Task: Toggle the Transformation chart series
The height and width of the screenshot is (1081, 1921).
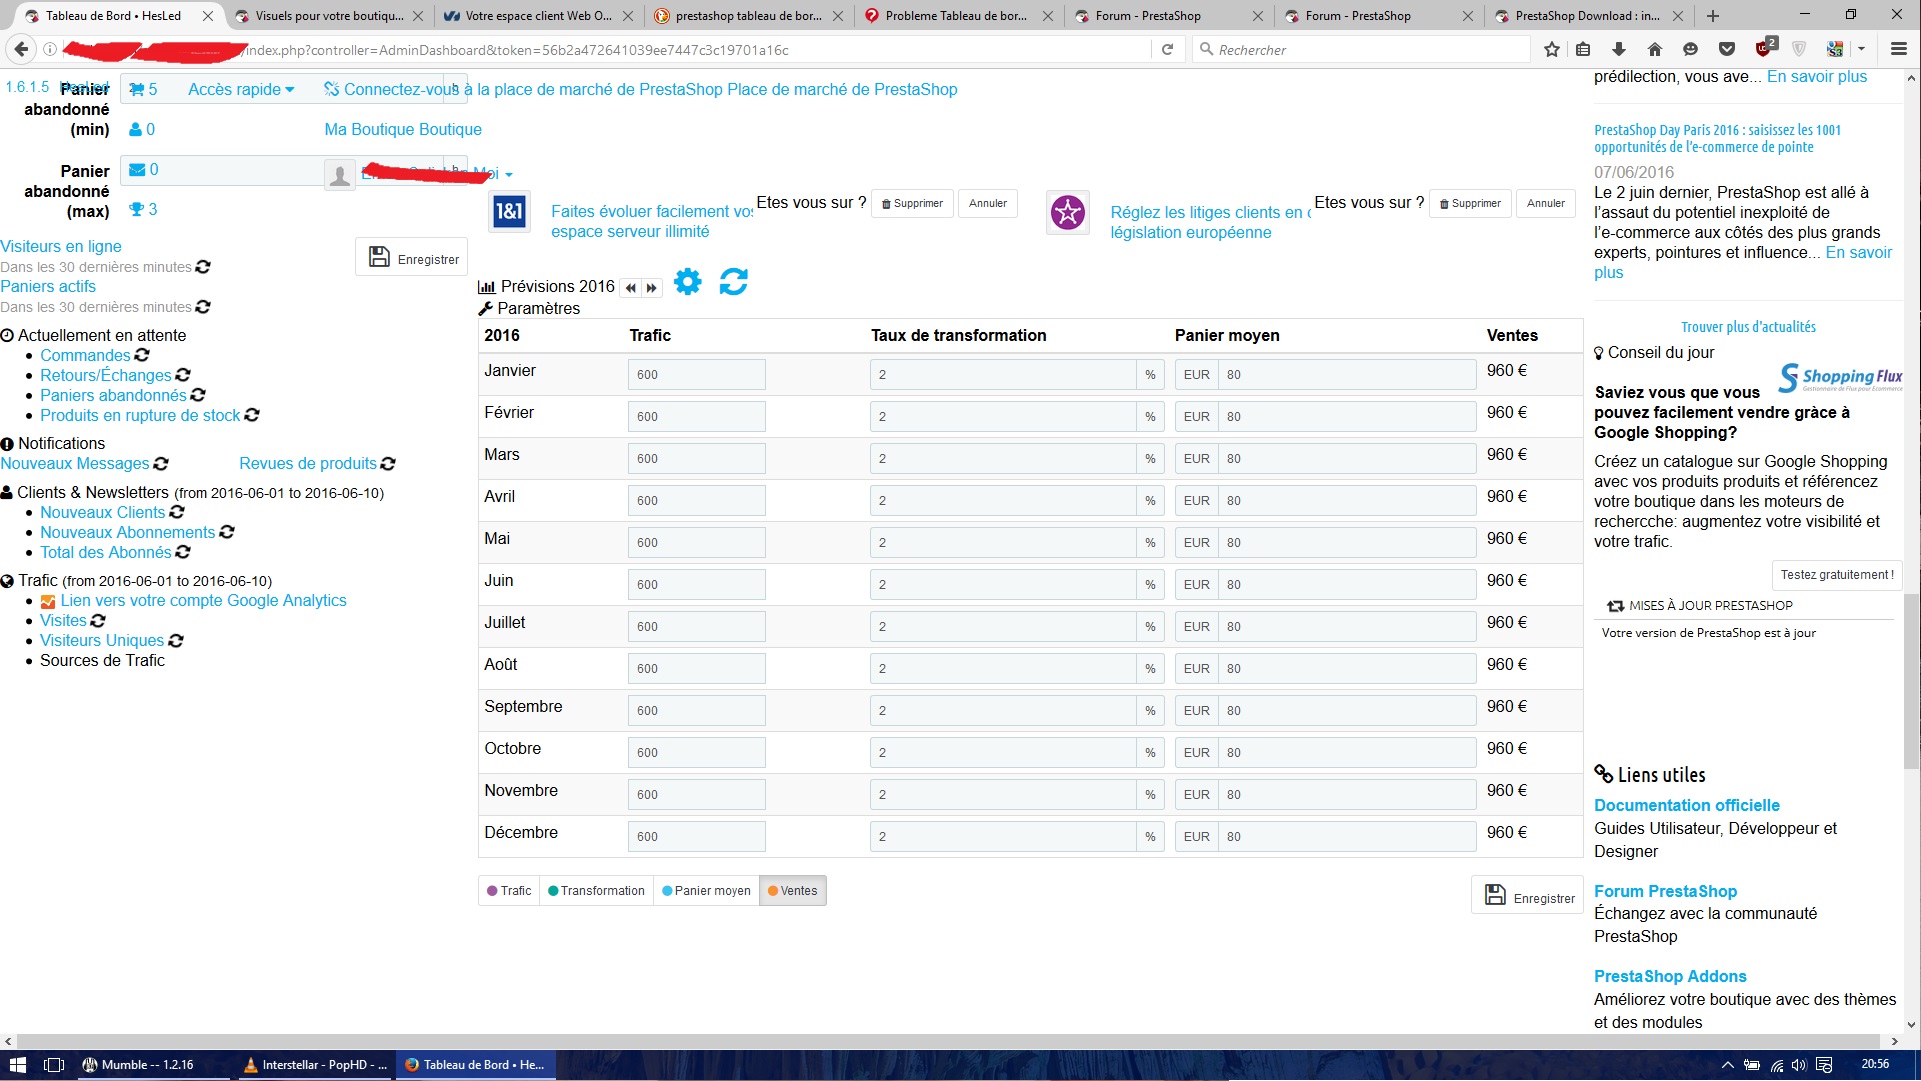Action: (596, 891)
